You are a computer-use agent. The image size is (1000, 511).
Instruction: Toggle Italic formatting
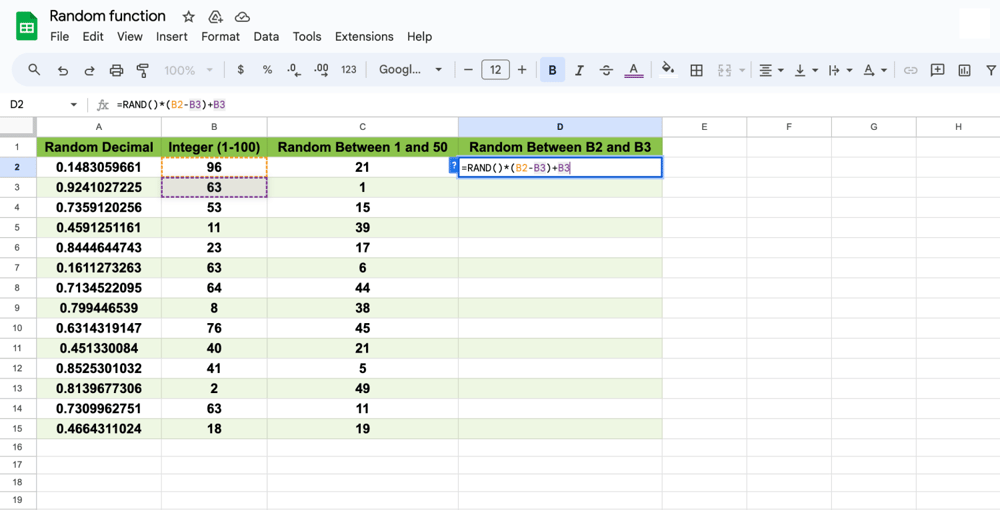pyautogui.click(x=579, y=70)
